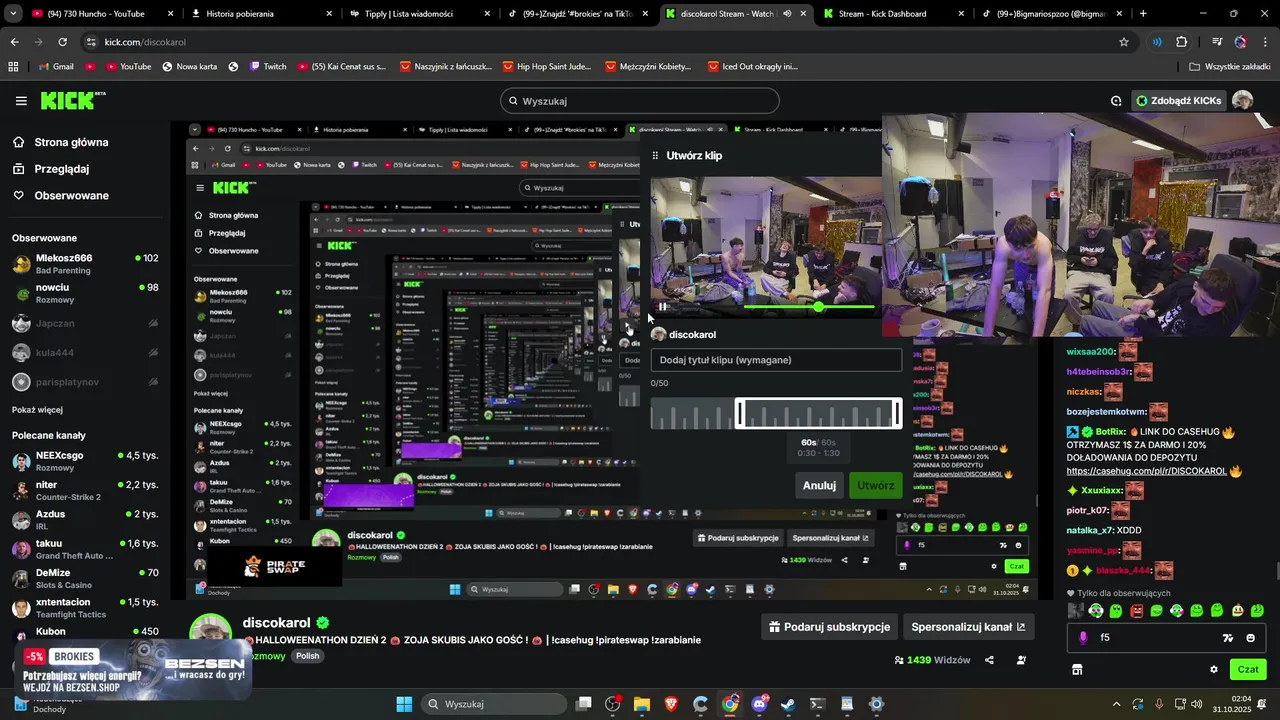Click the Twitch bookmark in bookmarks bar

(266, 67)
